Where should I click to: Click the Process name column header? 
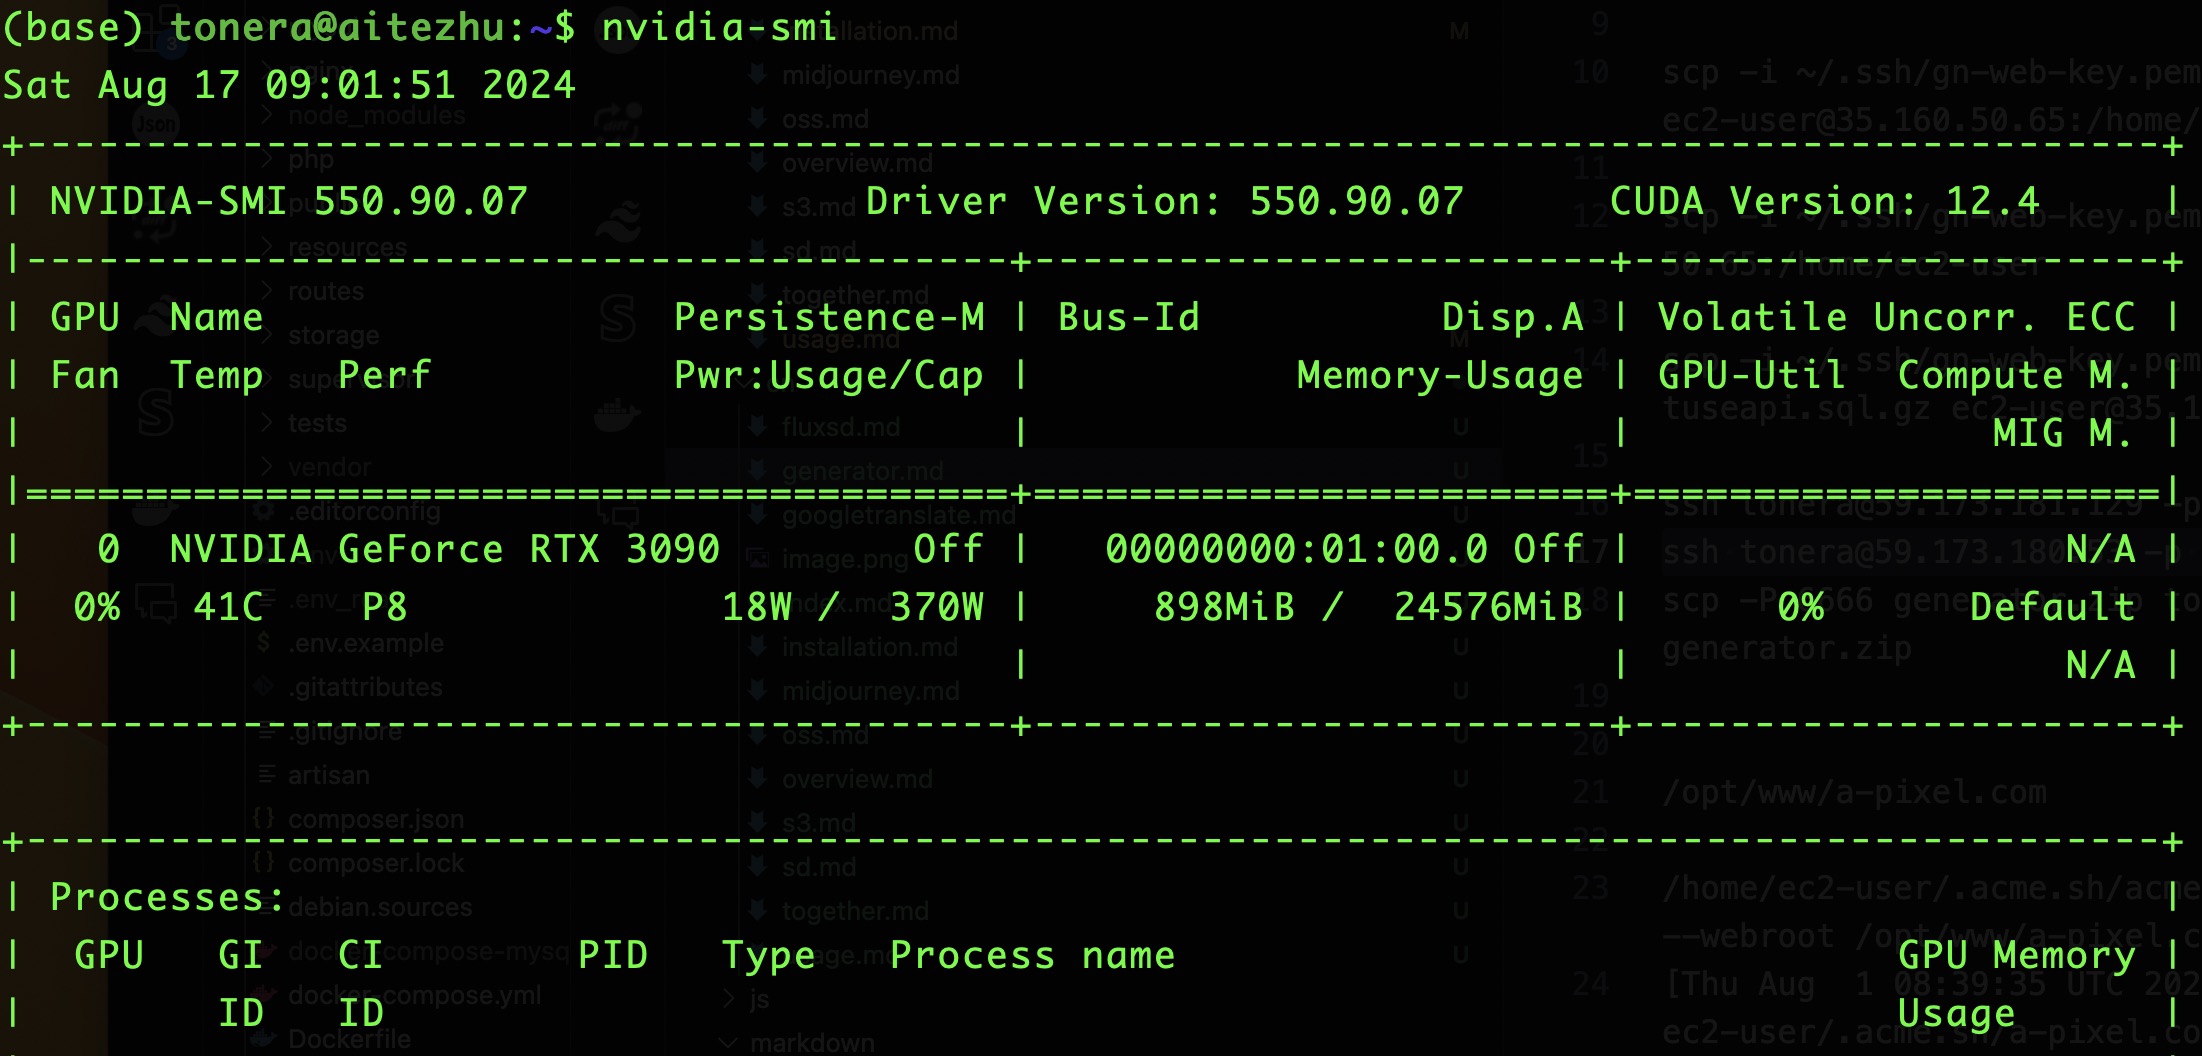[1033, 955]
